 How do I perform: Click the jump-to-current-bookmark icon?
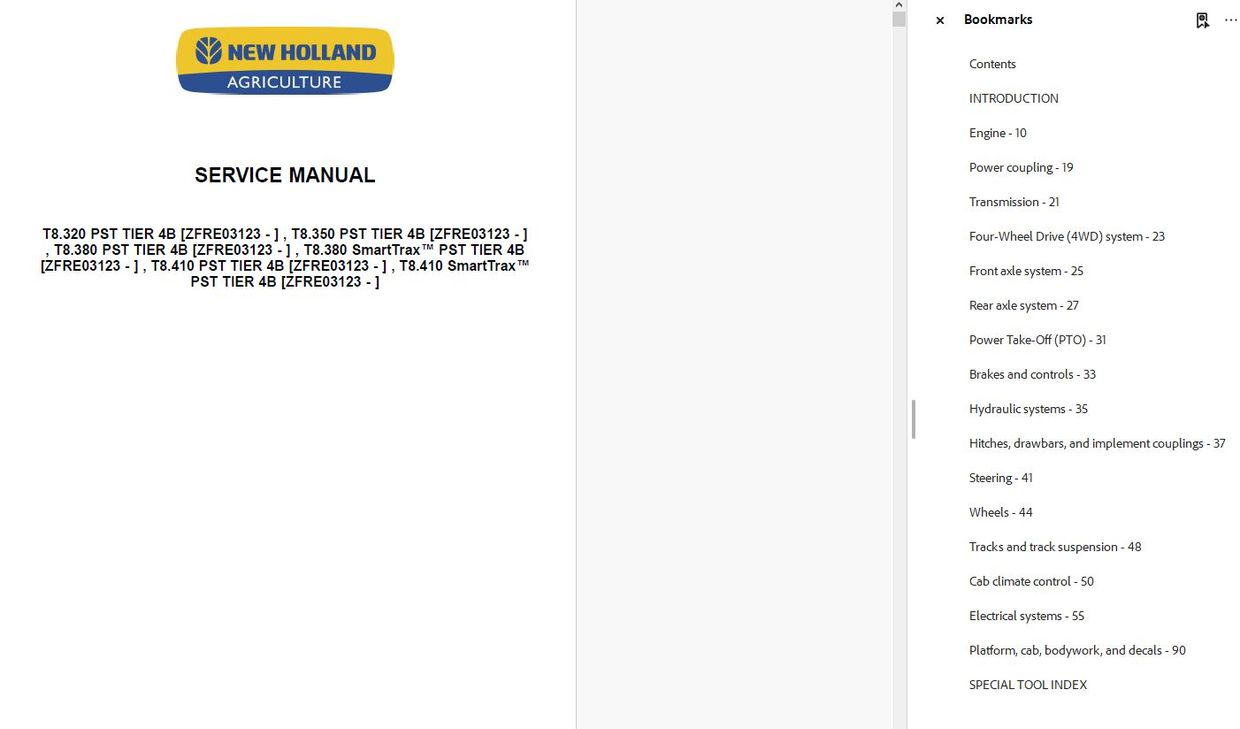pyautogui.click(x=1202, y=19)
